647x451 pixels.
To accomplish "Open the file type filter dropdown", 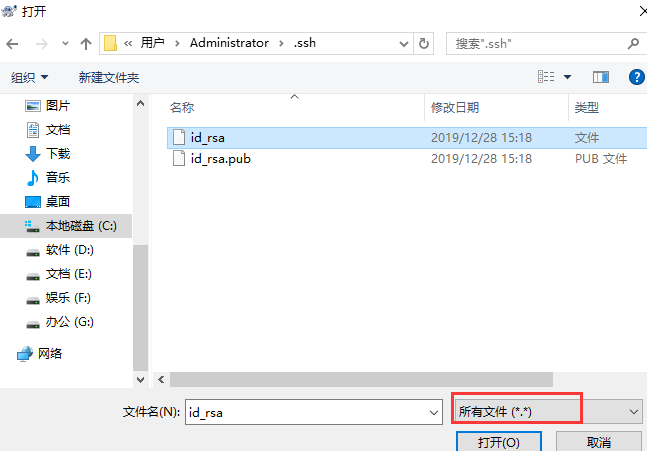I will pyautogui.click(x=548, y=411).
